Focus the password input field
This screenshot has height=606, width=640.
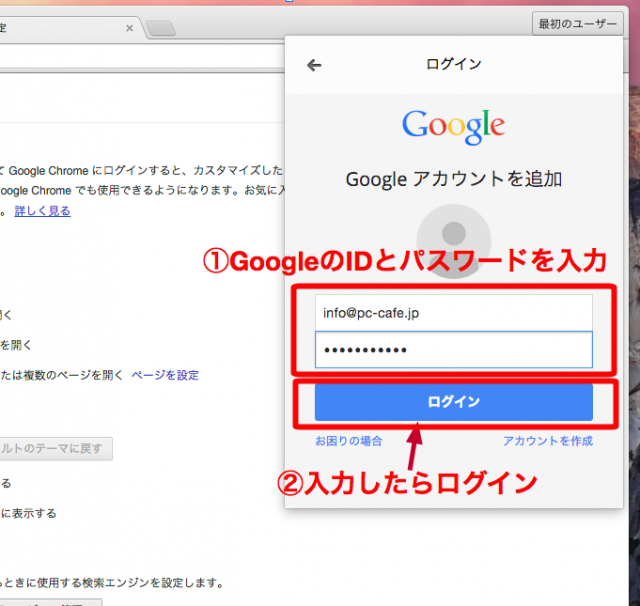click(x=453, y=350)
